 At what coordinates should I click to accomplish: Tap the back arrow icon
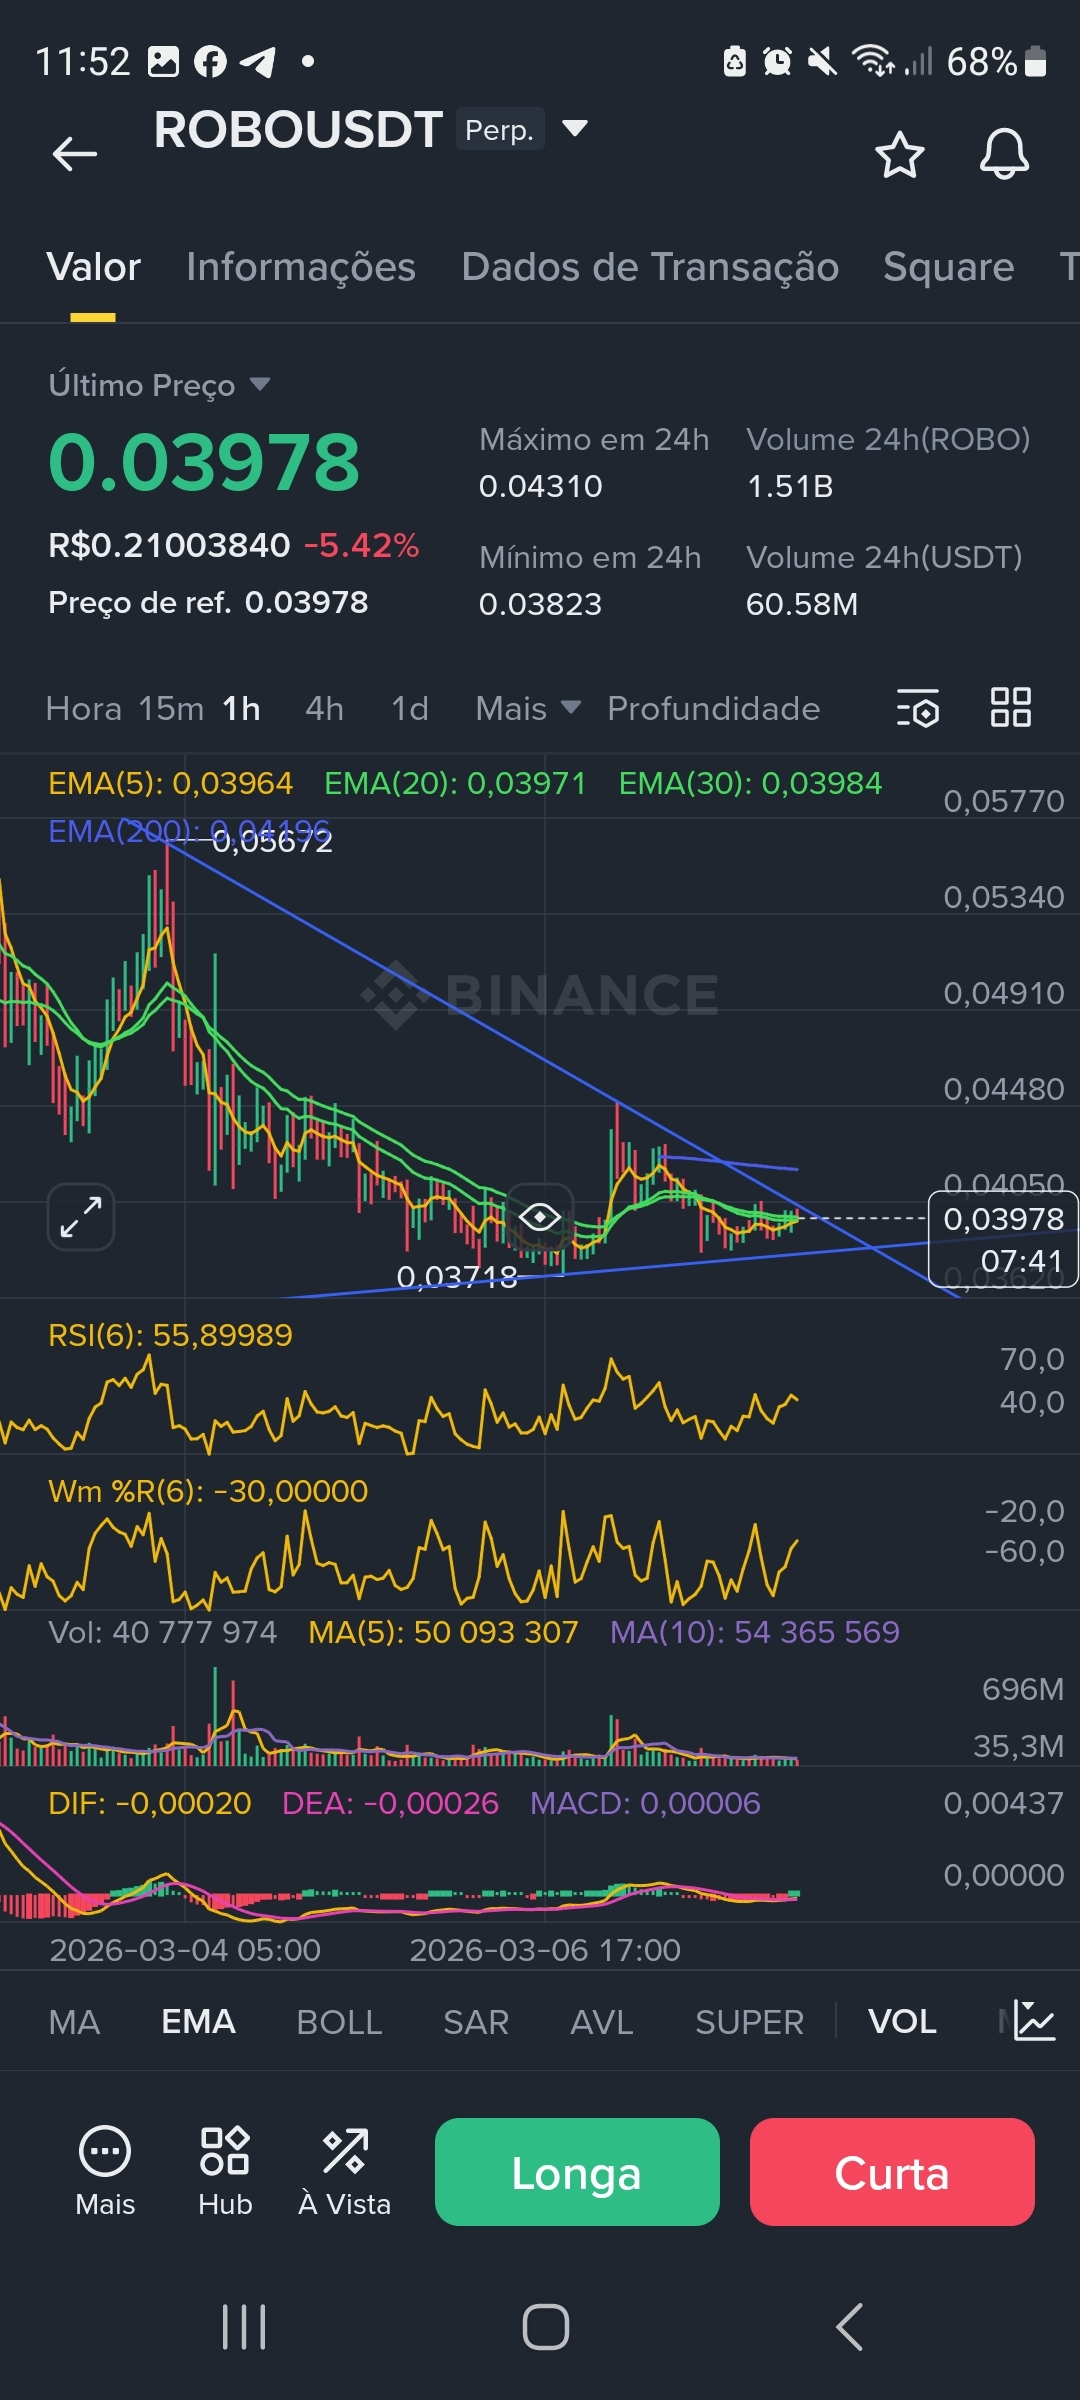tap(75, 154)
